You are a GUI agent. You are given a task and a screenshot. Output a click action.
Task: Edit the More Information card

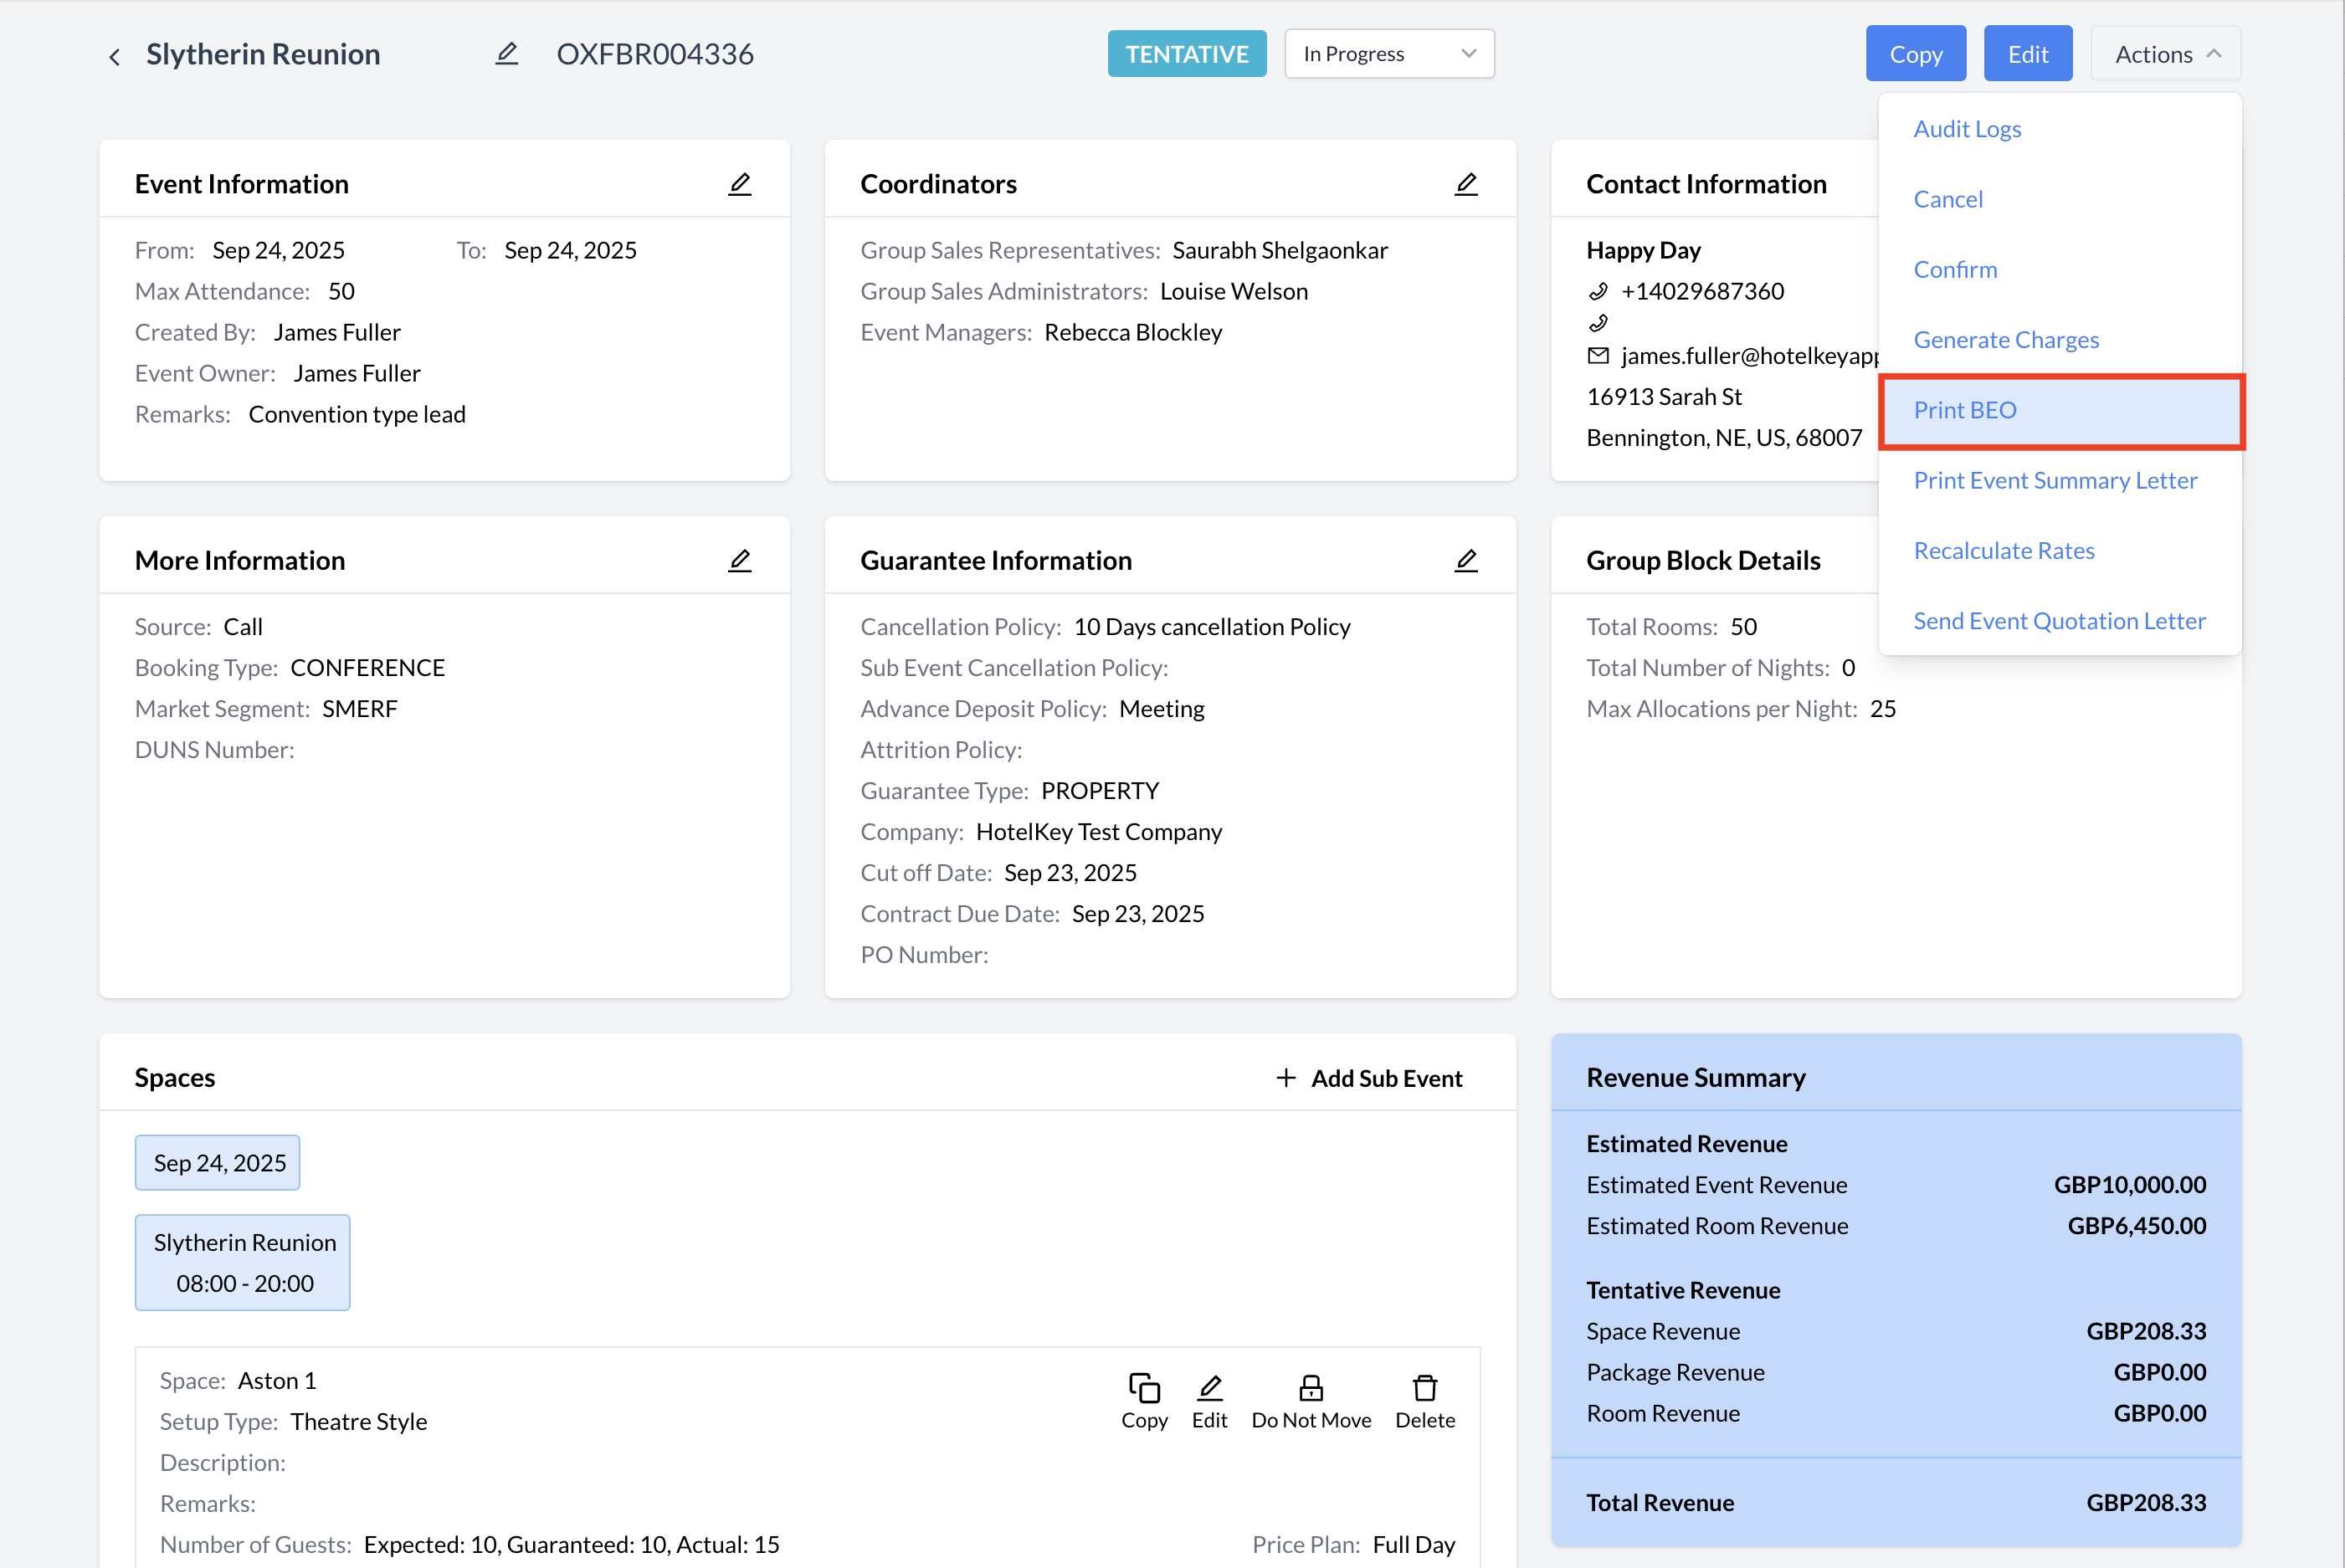[x=739, y=560]
